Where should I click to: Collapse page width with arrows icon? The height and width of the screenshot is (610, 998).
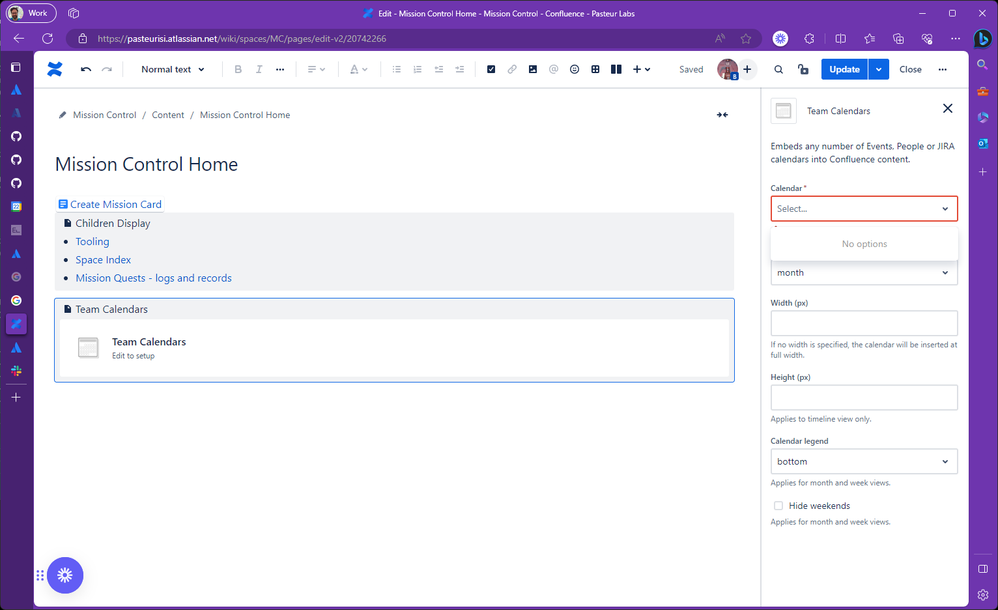(x=722, y=115)
